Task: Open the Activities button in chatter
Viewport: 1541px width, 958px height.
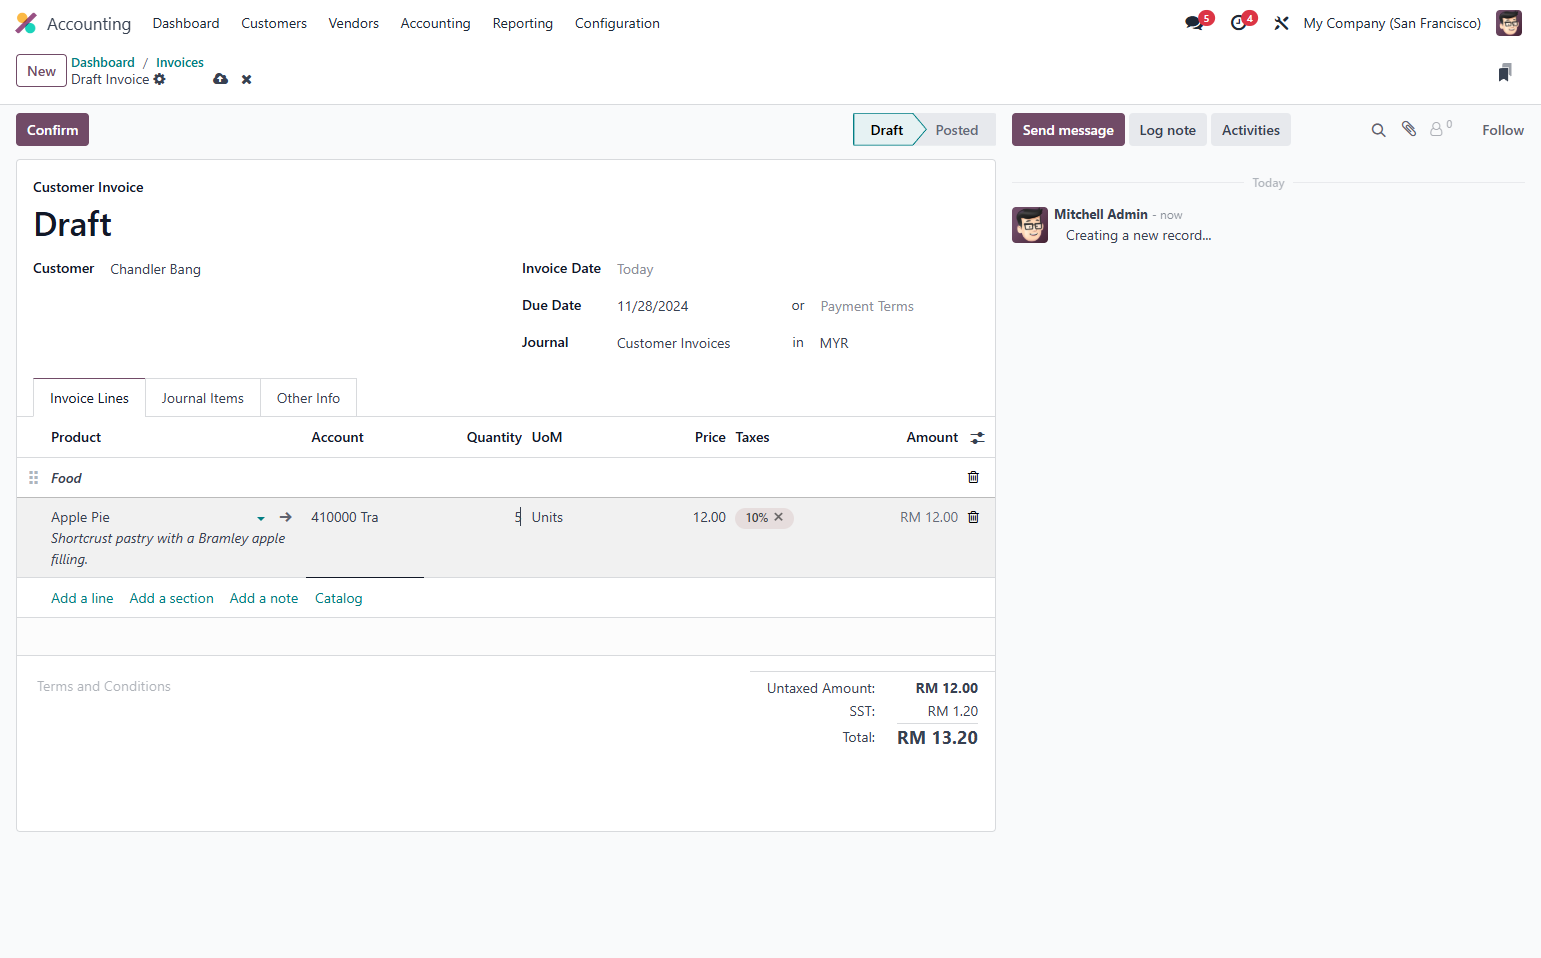Action: click(1250, 130)
